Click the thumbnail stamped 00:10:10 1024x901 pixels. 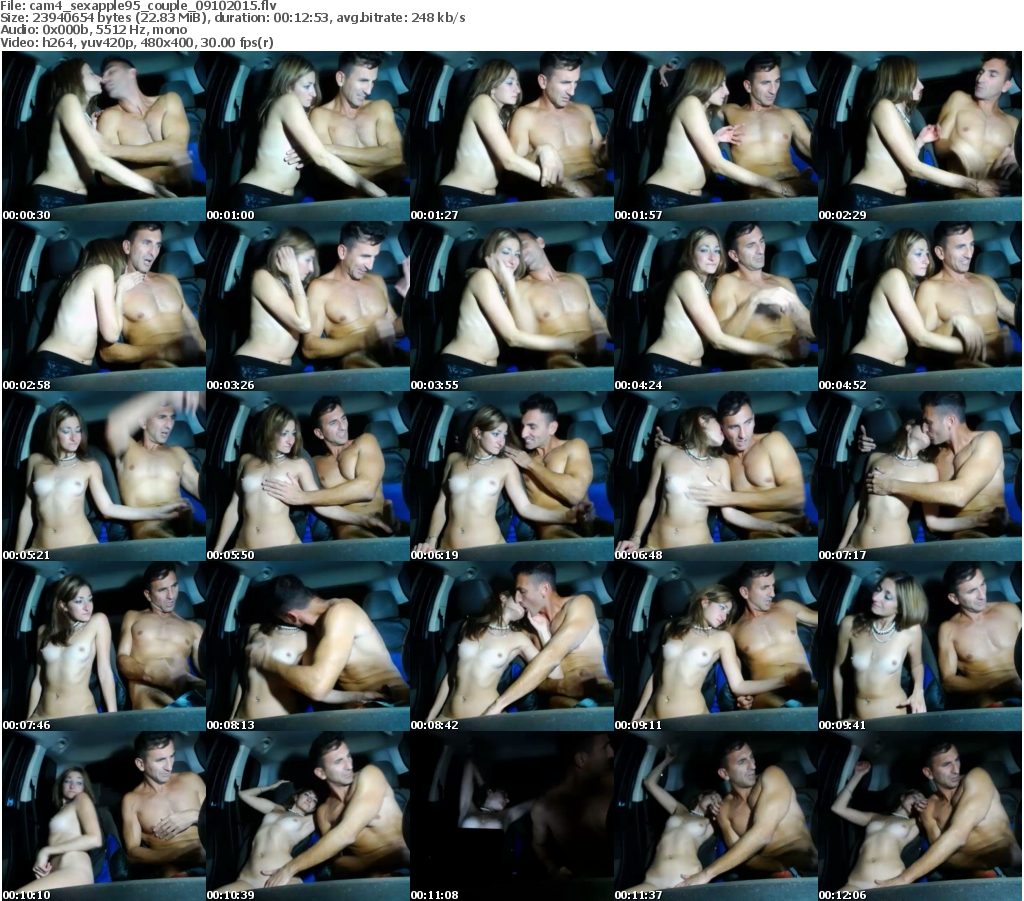[104, 816]
